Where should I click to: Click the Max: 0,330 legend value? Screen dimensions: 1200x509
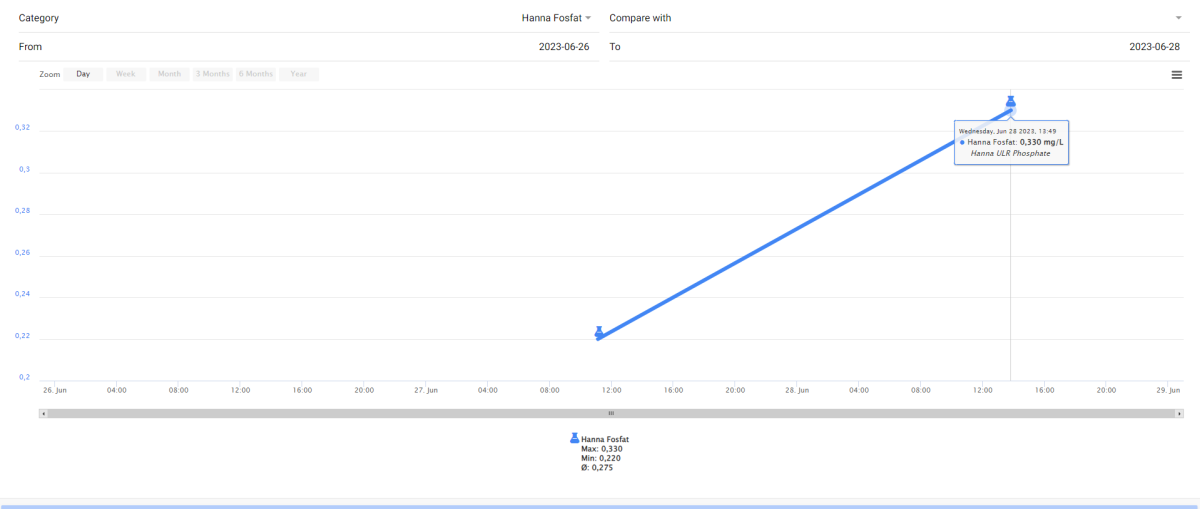coord(602,449)
